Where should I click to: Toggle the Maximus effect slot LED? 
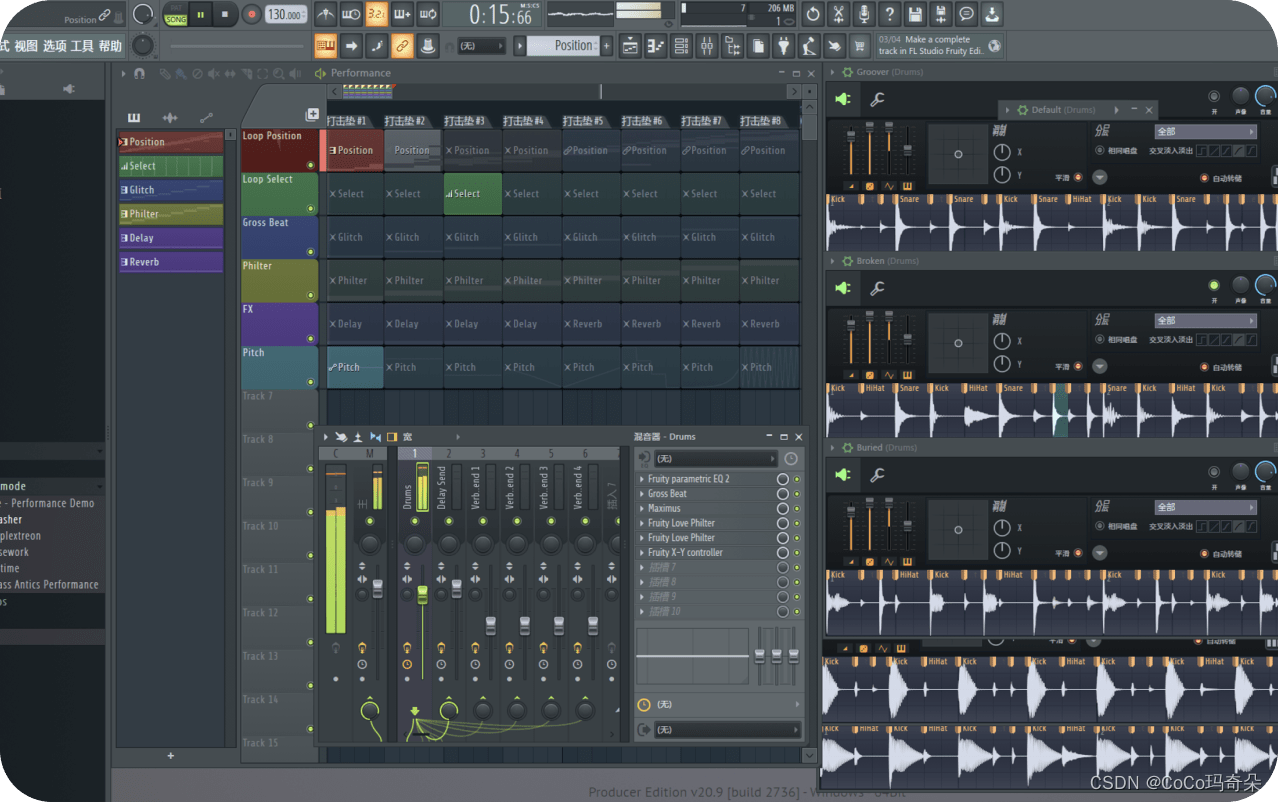pos(796,509)
